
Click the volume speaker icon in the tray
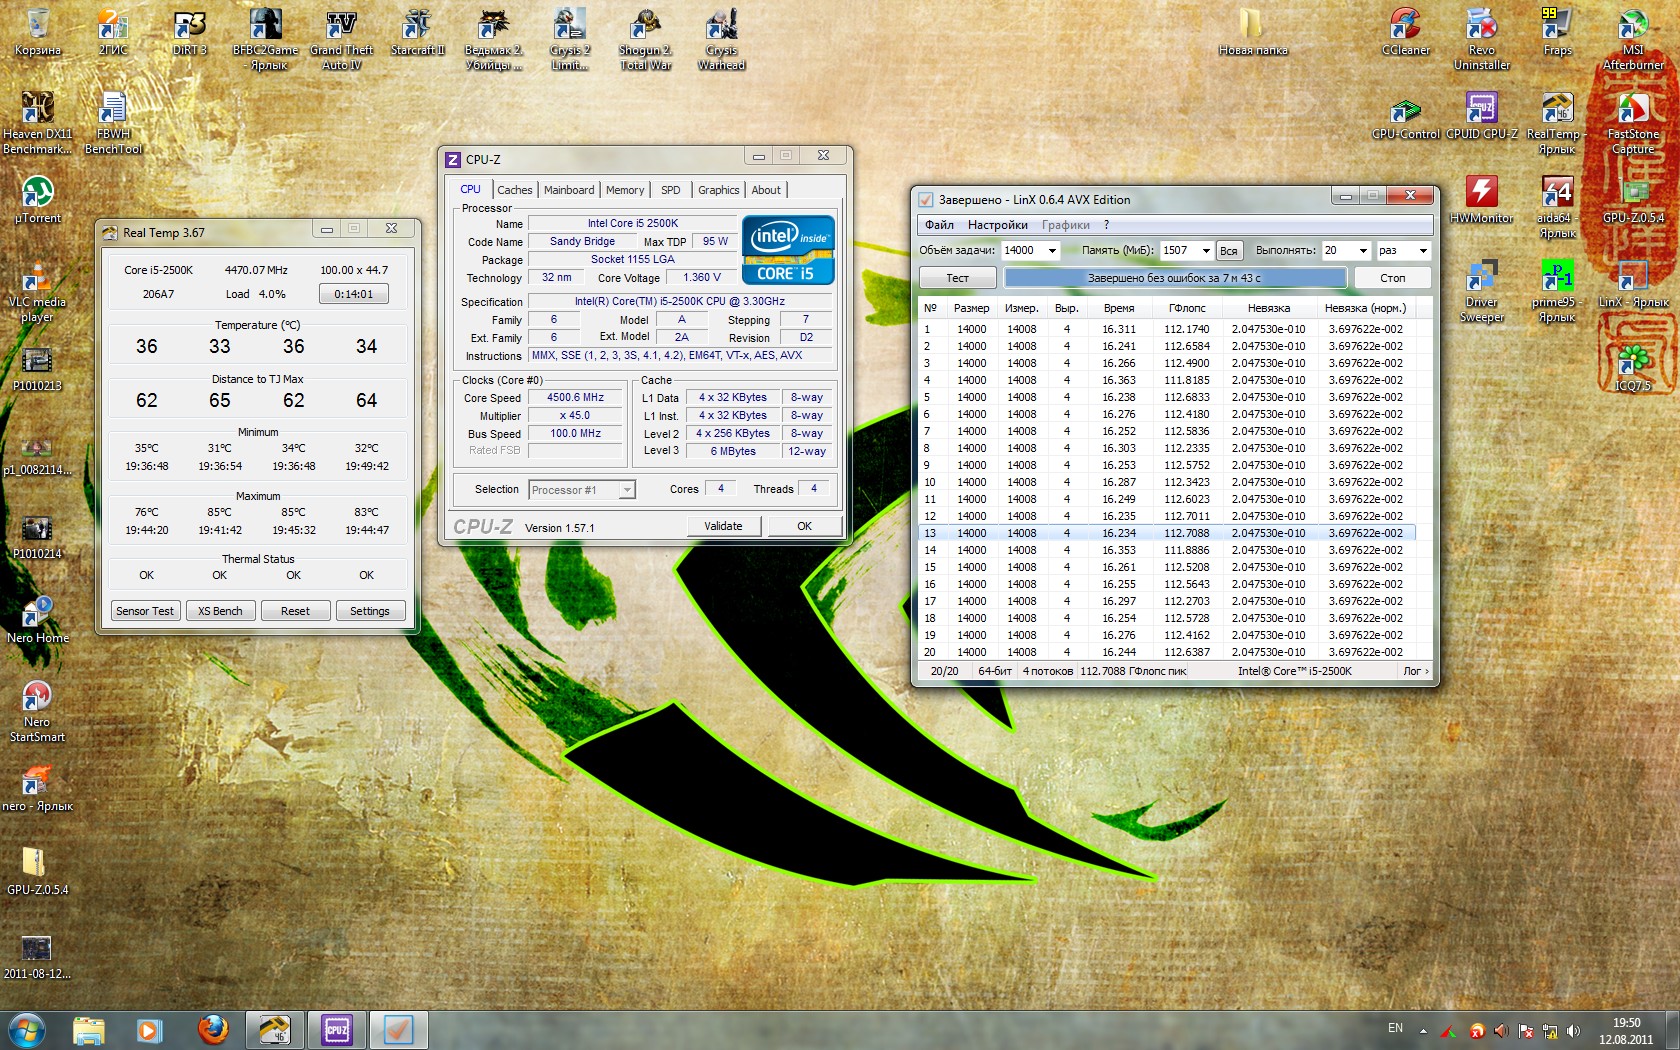pos(1573,1031)
